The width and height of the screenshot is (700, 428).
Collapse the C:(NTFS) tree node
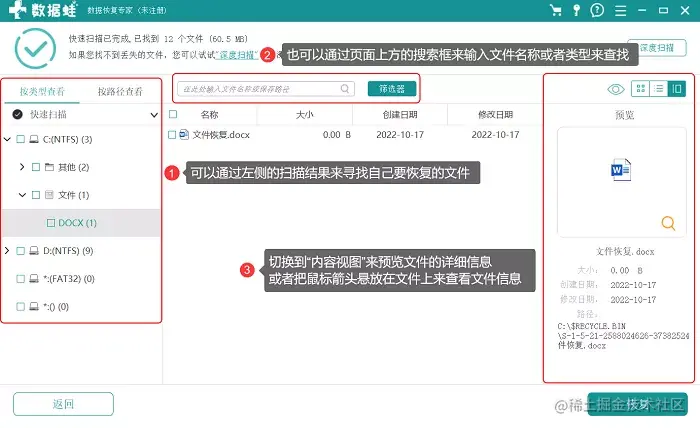[7, 139]
